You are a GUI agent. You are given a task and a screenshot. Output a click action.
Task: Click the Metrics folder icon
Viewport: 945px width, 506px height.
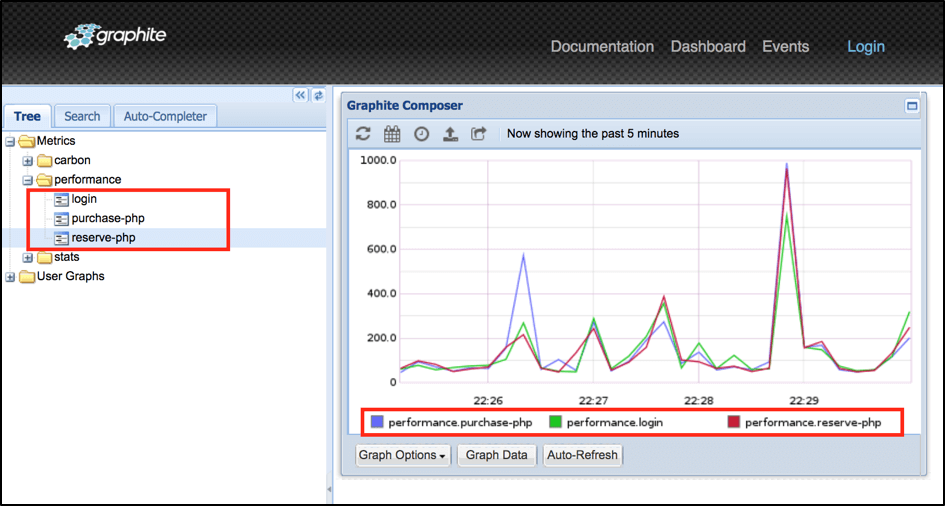(x=27, y=141)
